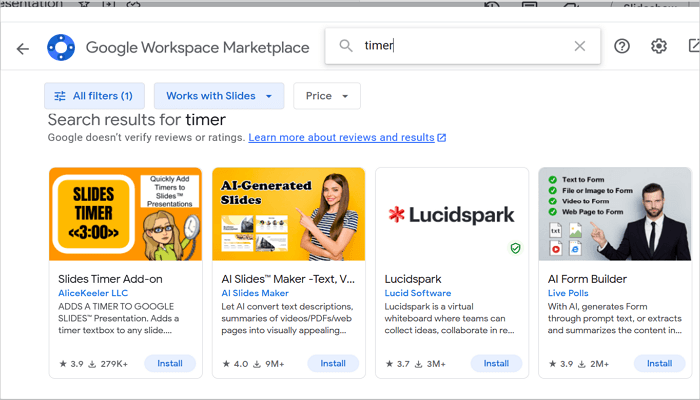Open the Slides Timer Add-on thumbnail

pyautogui.click(x=125, y=214)
